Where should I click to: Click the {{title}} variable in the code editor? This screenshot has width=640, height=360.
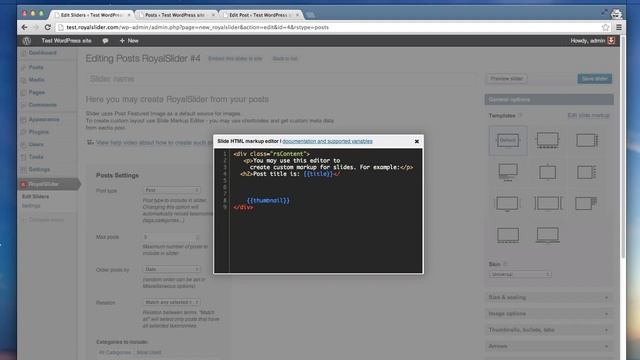[318, 174]
